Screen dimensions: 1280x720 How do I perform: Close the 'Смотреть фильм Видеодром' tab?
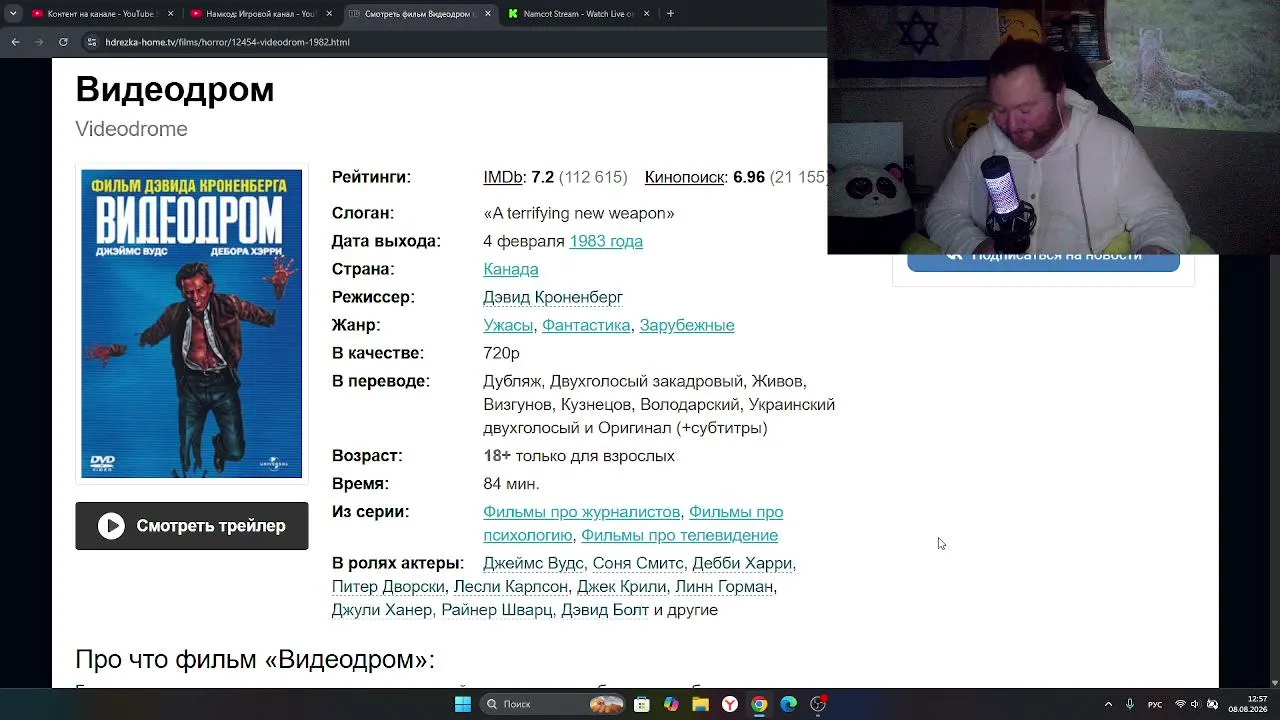click(487, 14)
